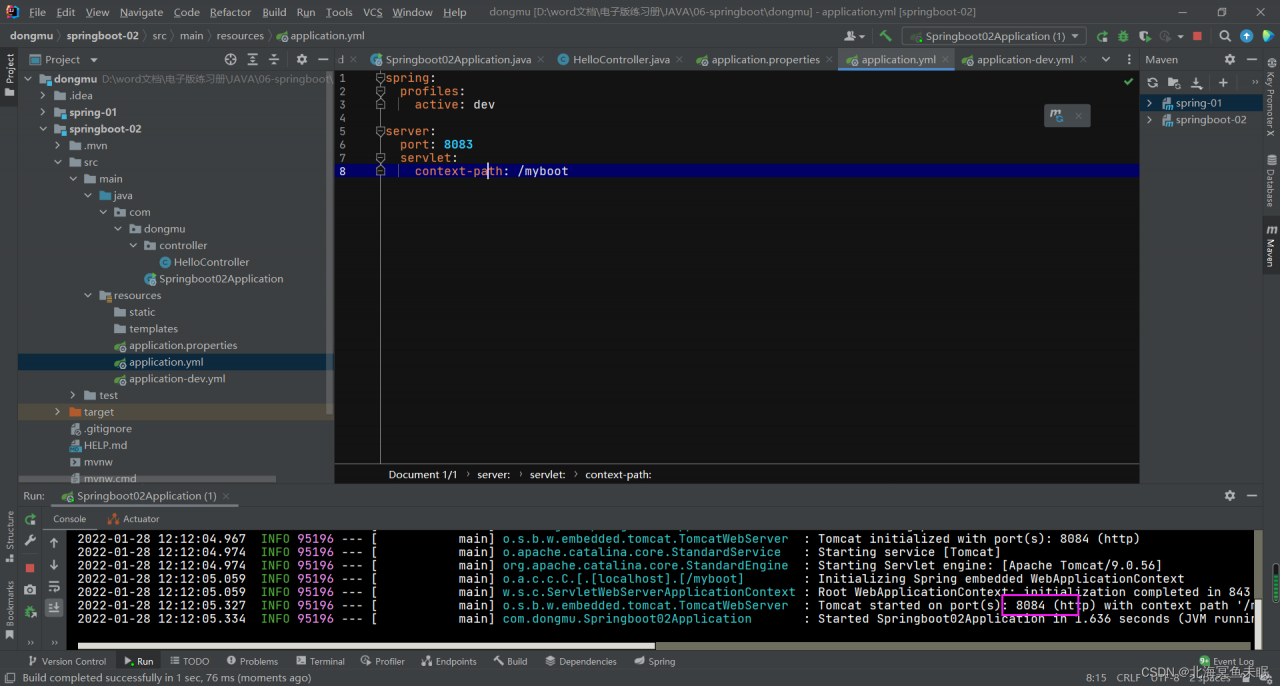
Task: Fold the spring block on line 1
Action: [380, 77]
